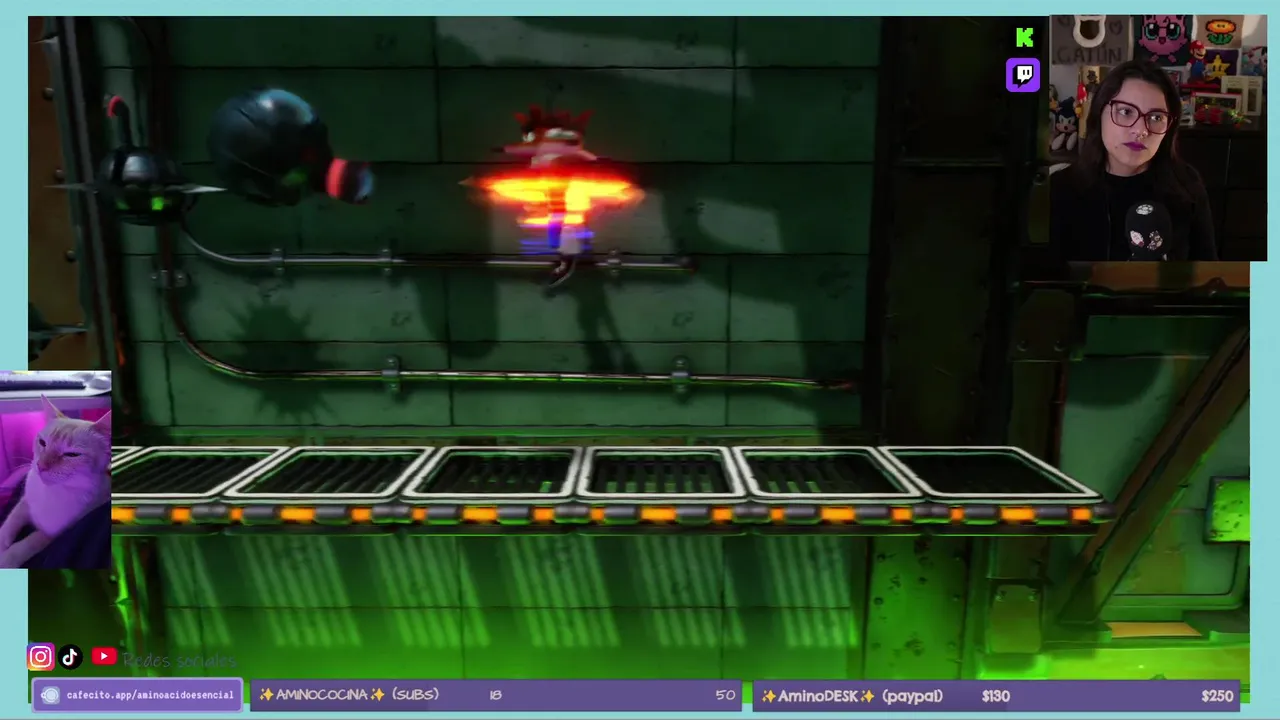1280x720 pixels.
Task: Click the AMINOCOCINA subs goal progress bar
Action: pyautogui.click(x=496, y=695)
